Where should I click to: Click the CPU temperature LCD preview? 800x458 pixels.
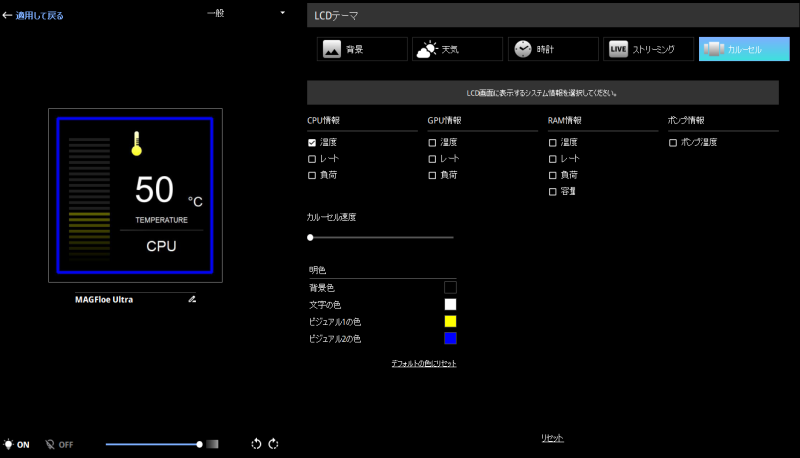click(x=134, y=194)
